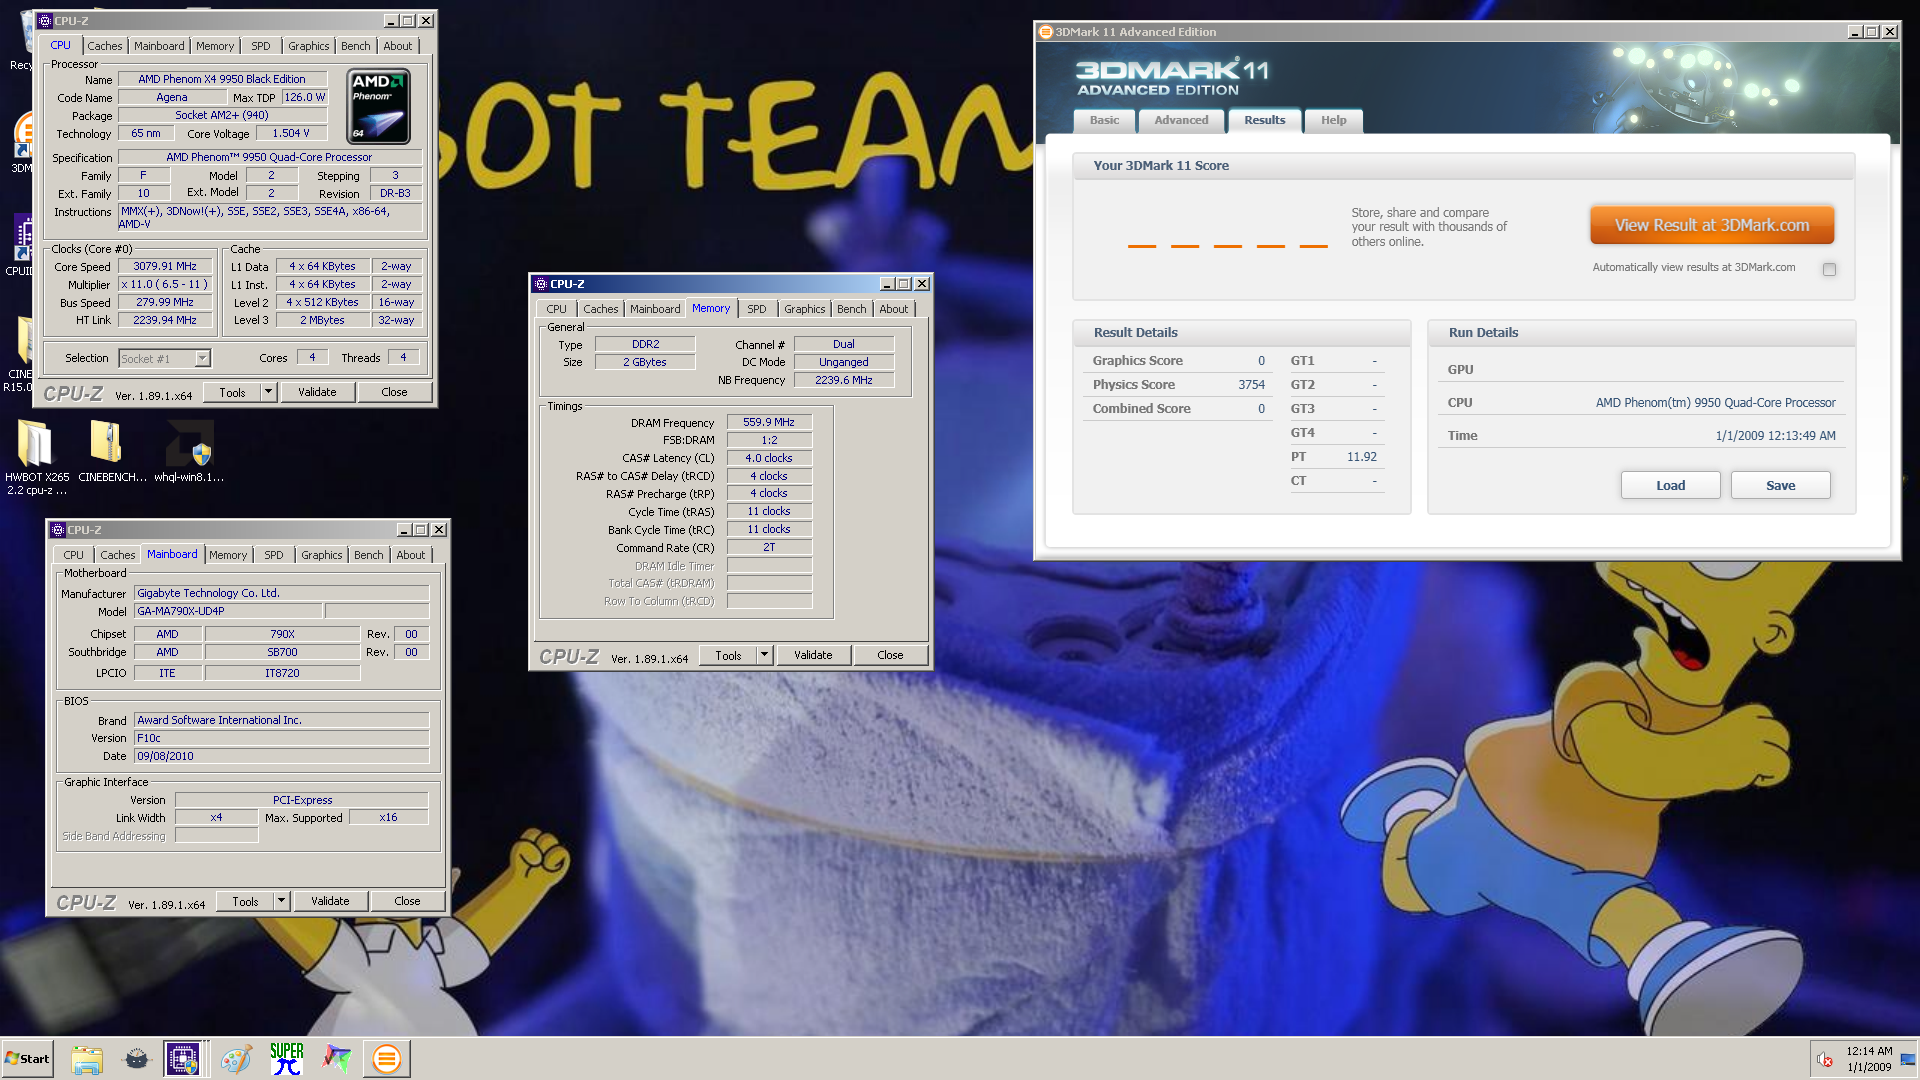This screenshot has width=1920, height=1080.
Task: Click the Southbridge SB700 field
Action: coord(282,652)
